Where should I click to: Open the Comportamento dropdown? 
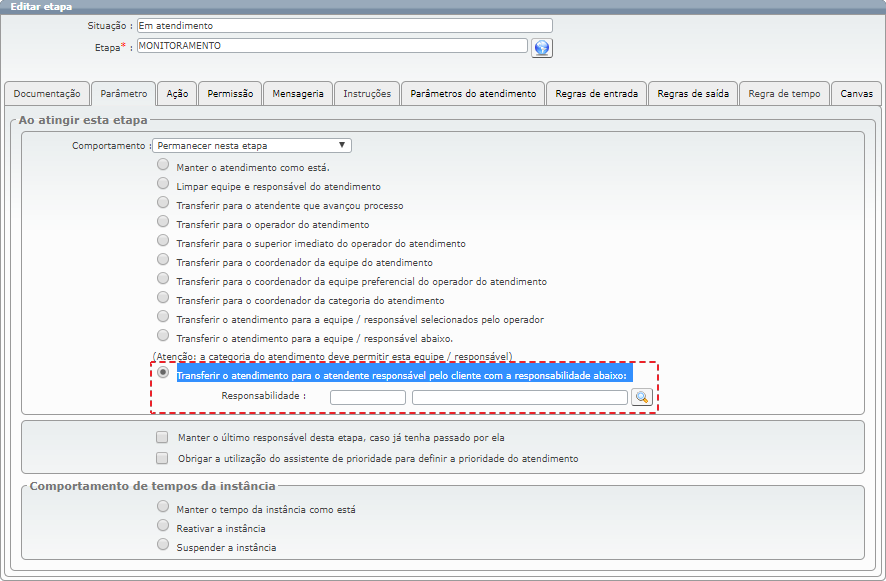coord(252,146)
